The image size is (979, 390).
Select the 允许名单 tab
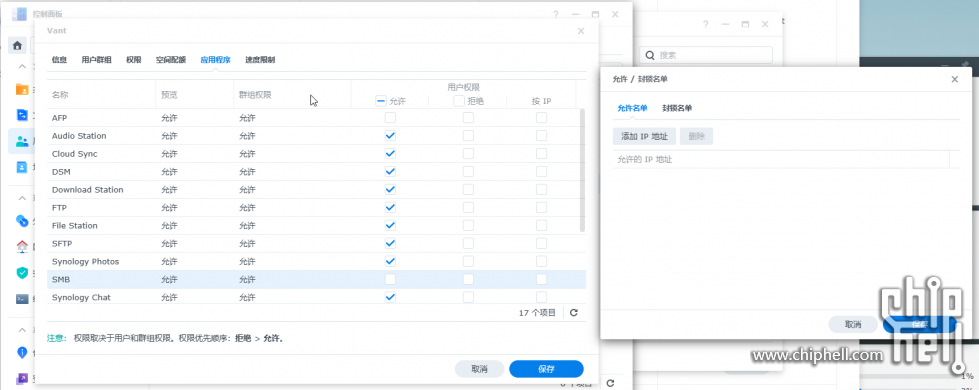tap(632, 108)
